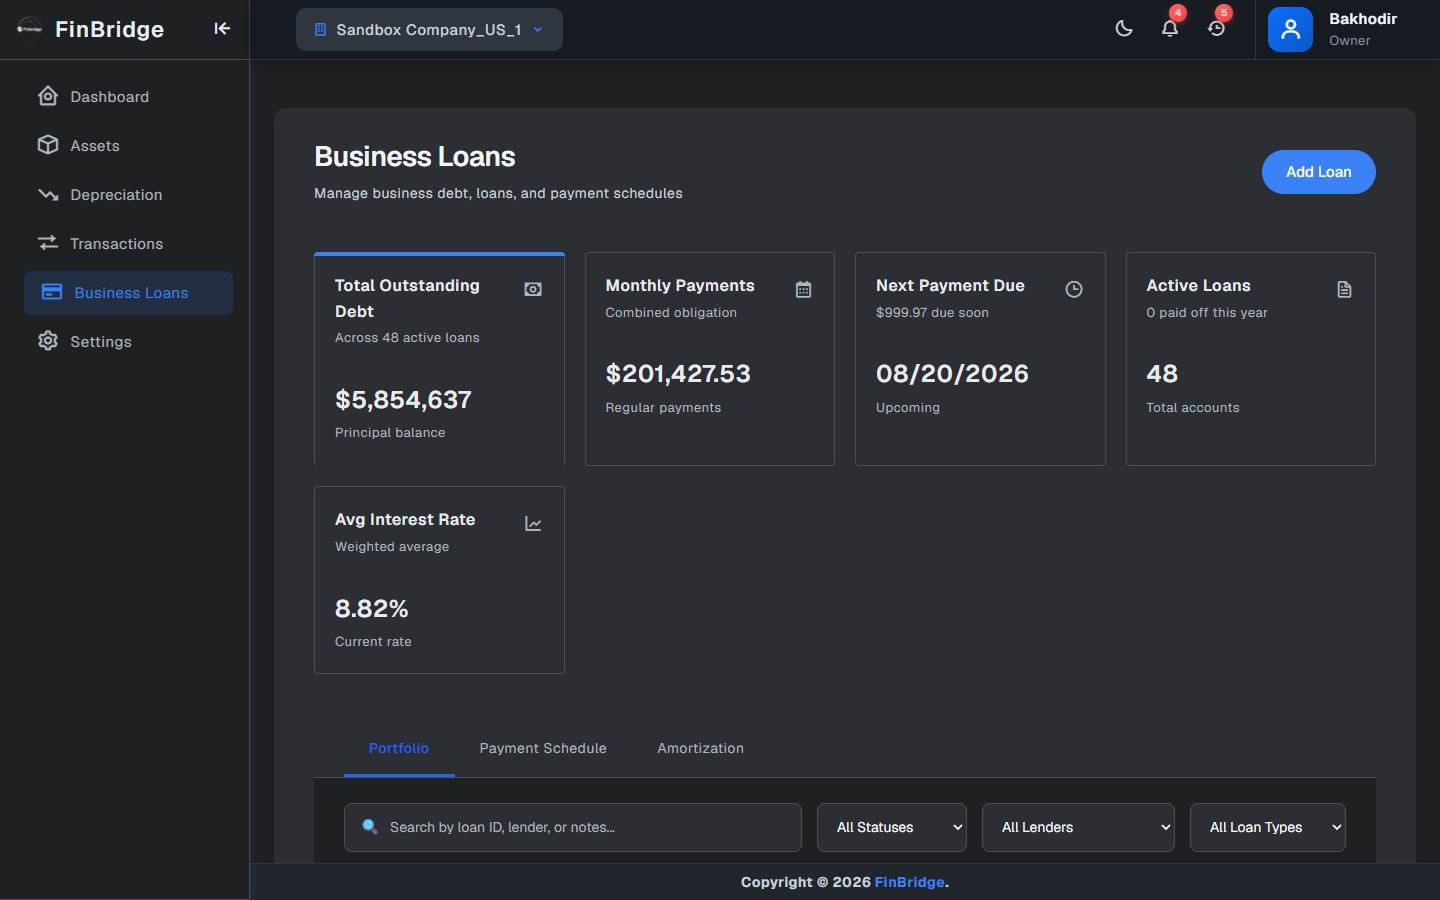Click the 48 total accounts value
Screen dimensions: 1440x900
click(x=1162, y=374)
